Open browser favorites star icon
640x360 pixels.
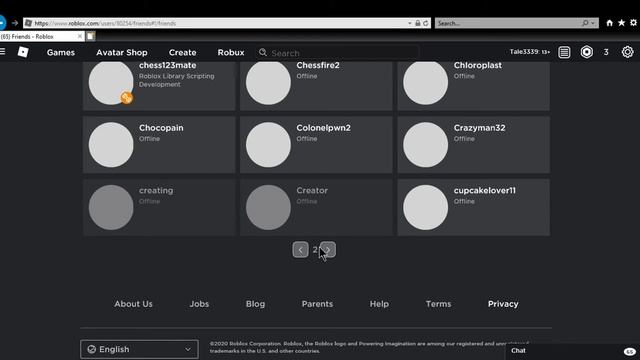click(621, 23)
